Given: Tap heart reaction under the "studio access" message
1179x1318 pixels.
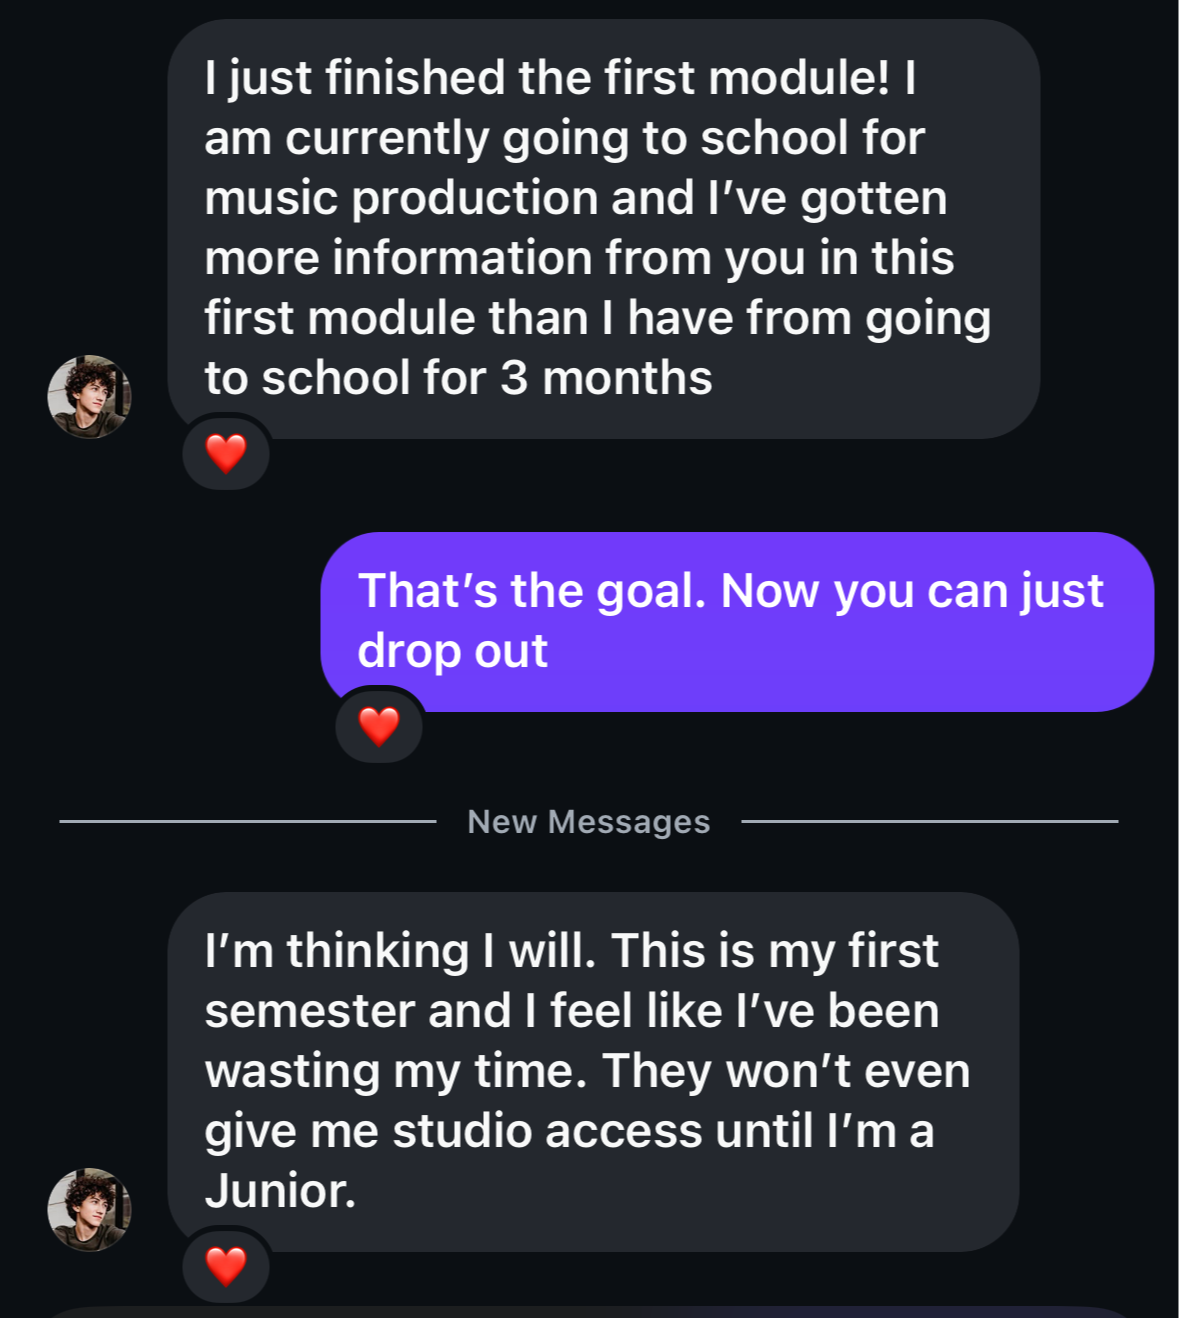Looking at the screenshot, I should (x=226, y=1267).
